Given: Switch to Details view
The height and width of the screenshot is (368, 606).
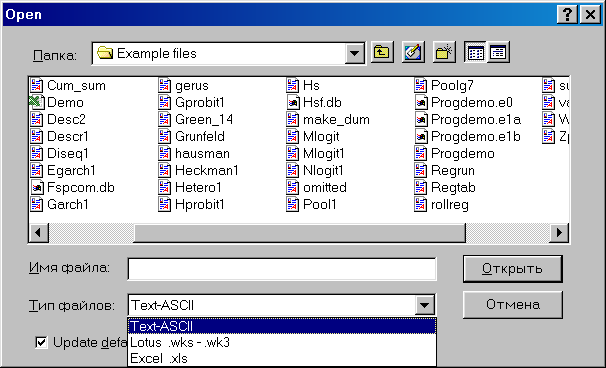Looking at the screenshot, I should (498, 52).
